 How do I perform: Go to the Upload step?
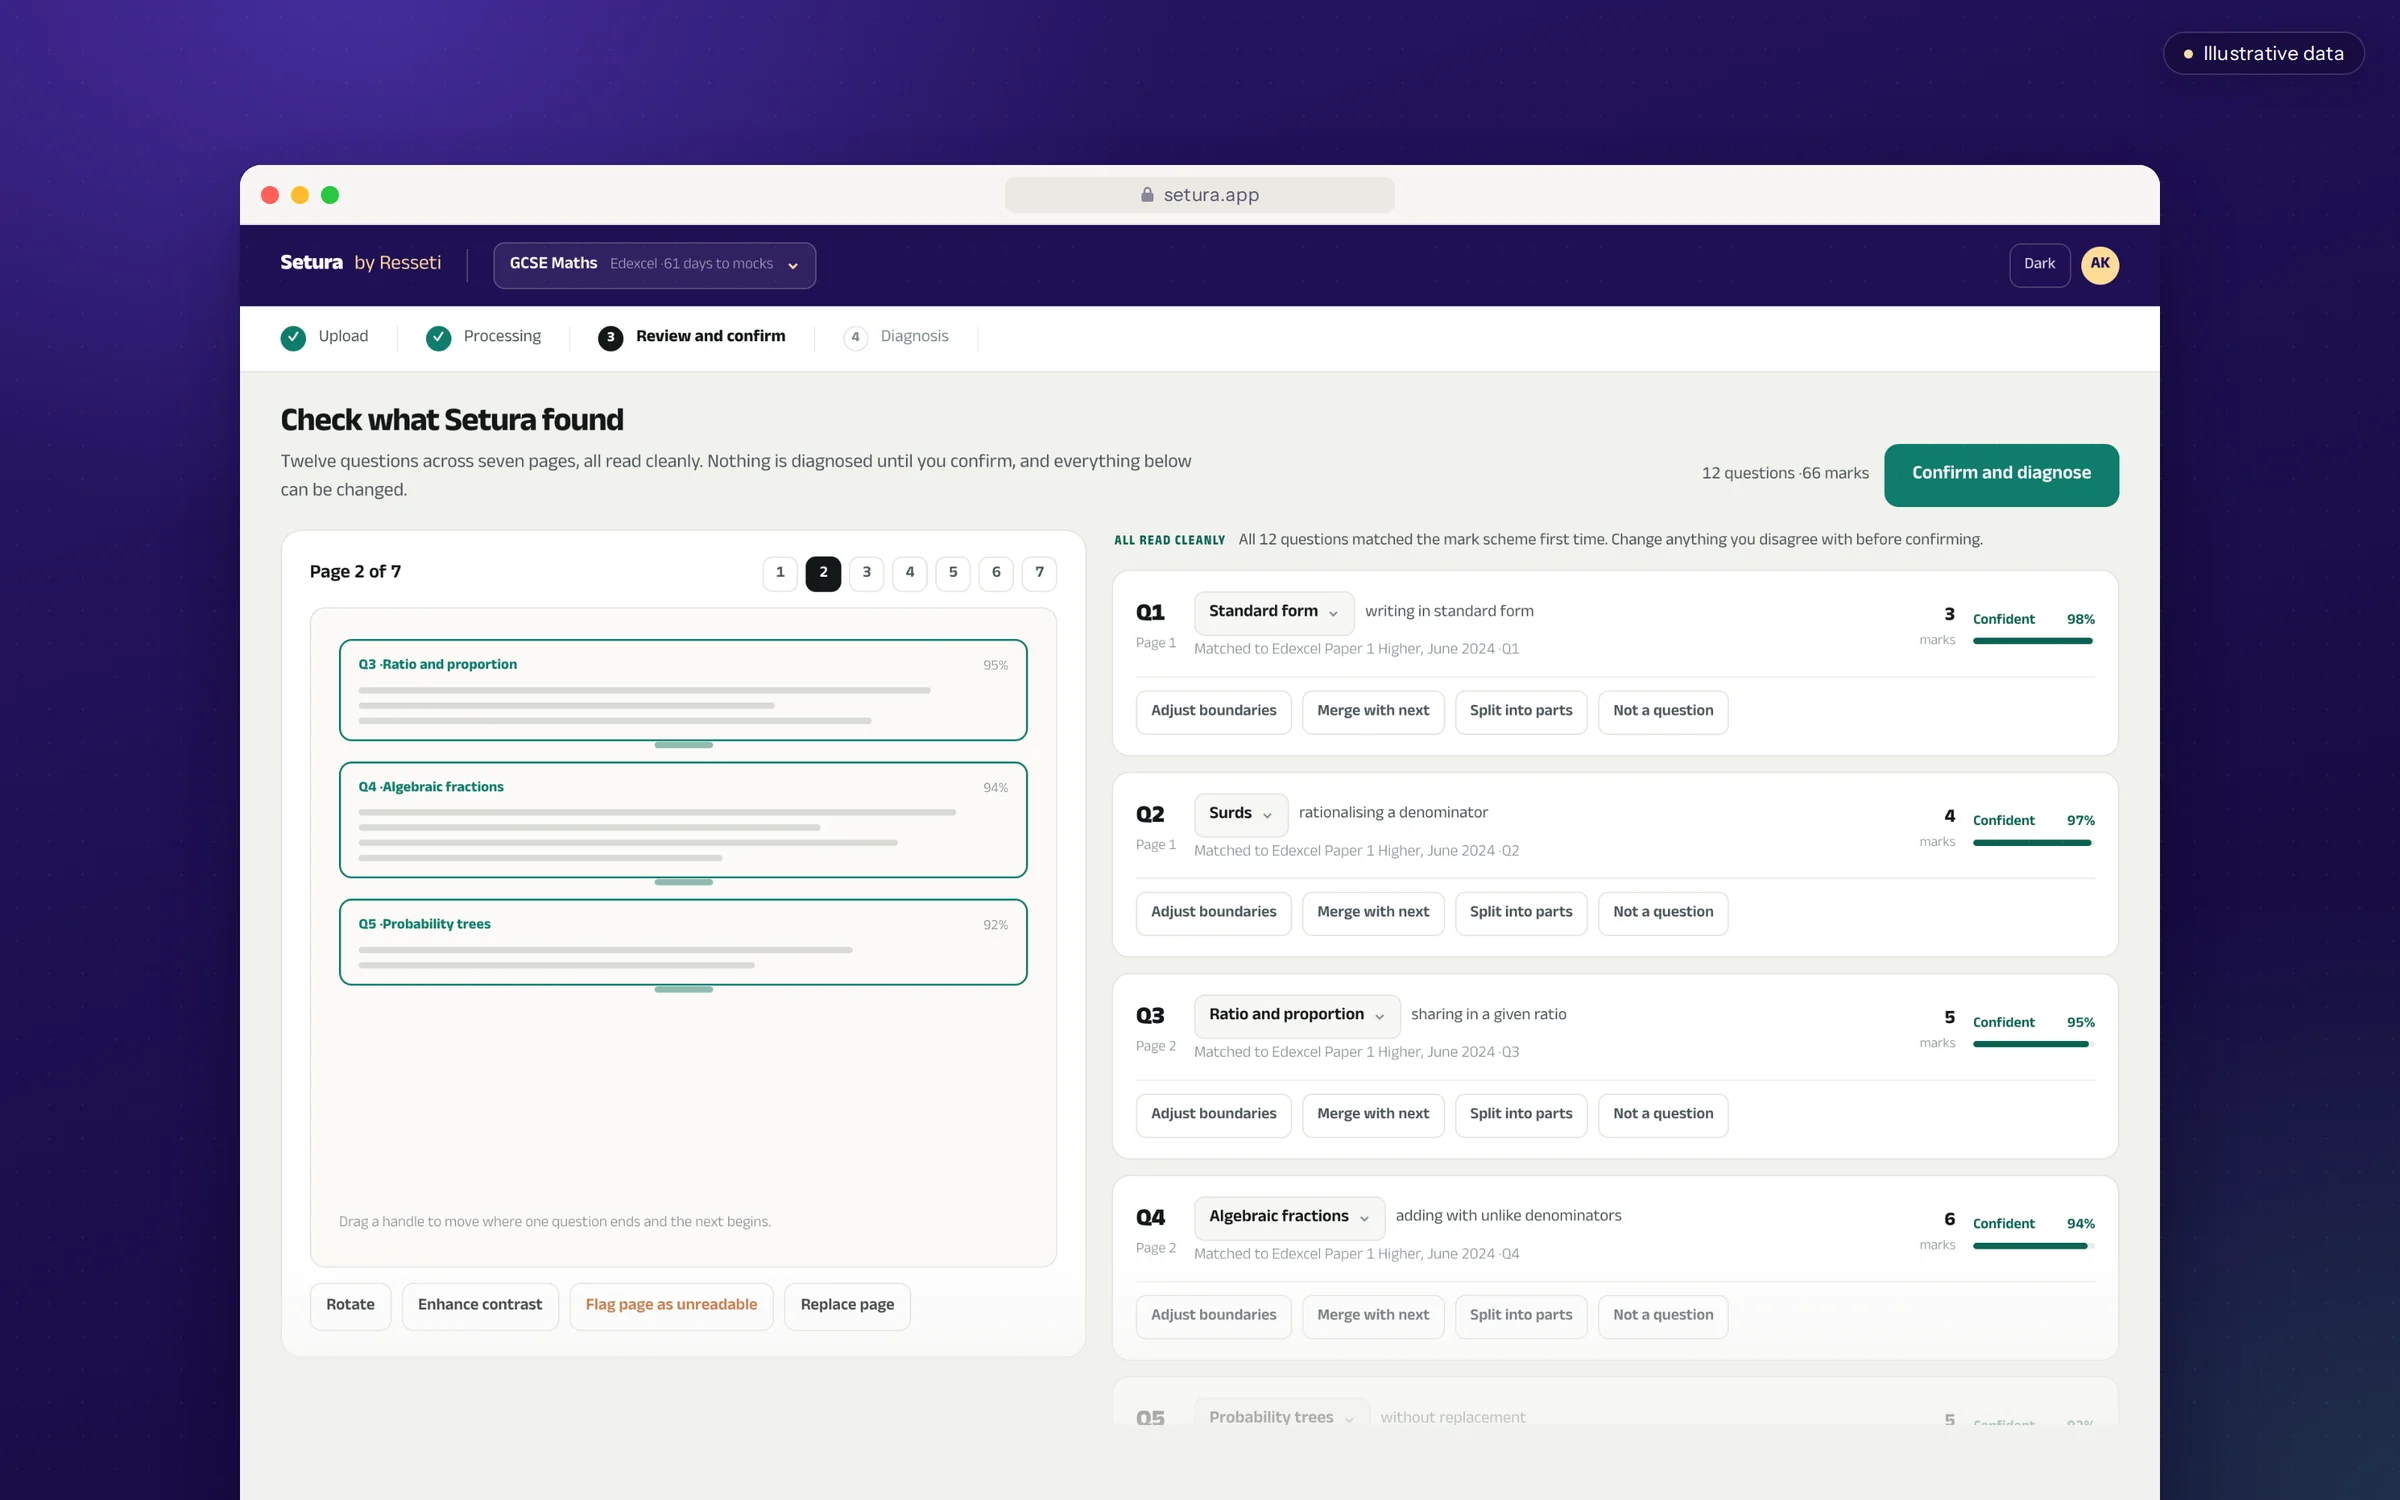point(325,337)
